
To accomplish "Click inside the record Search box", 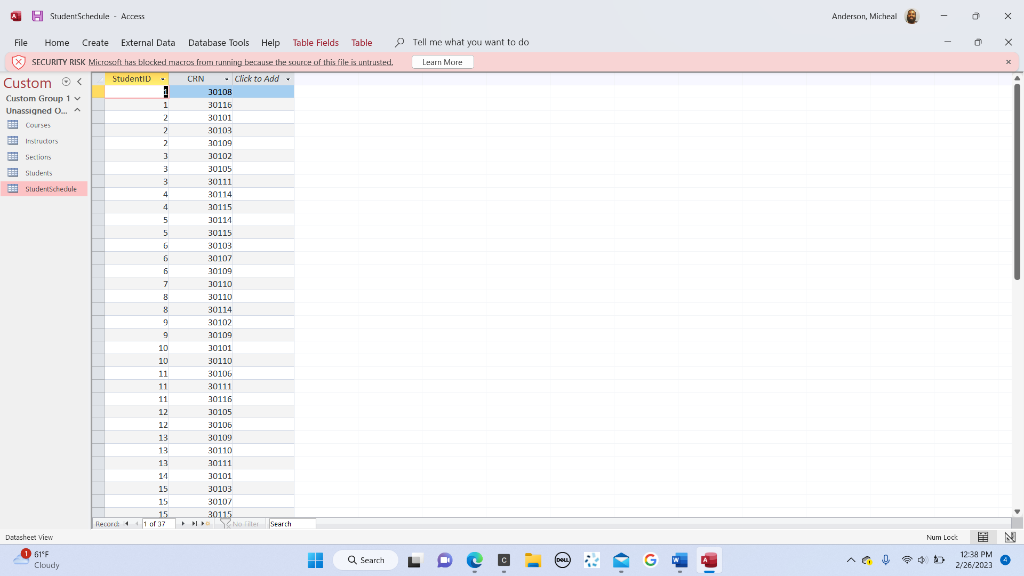I will (292, 523).
